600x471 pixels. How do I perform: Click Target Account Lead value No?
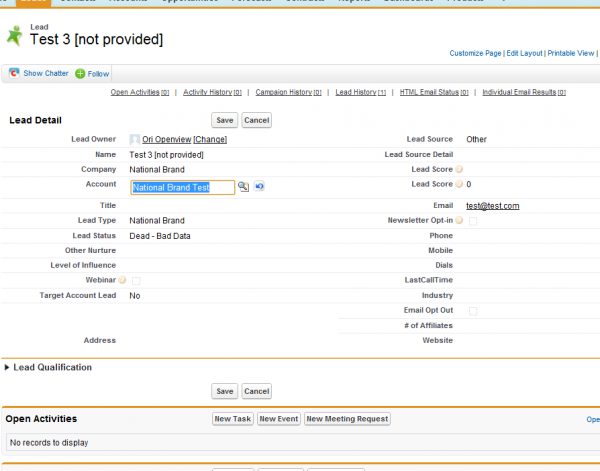point(135,296)
